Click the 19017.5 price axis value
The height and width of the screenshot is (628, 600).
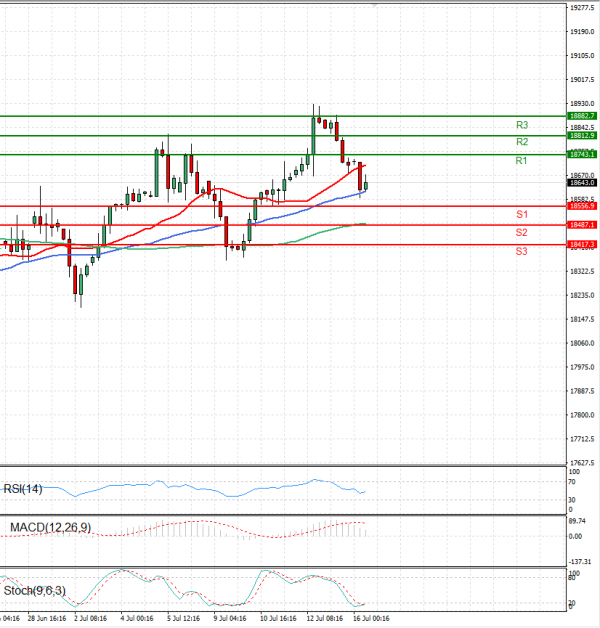point(582,80)
